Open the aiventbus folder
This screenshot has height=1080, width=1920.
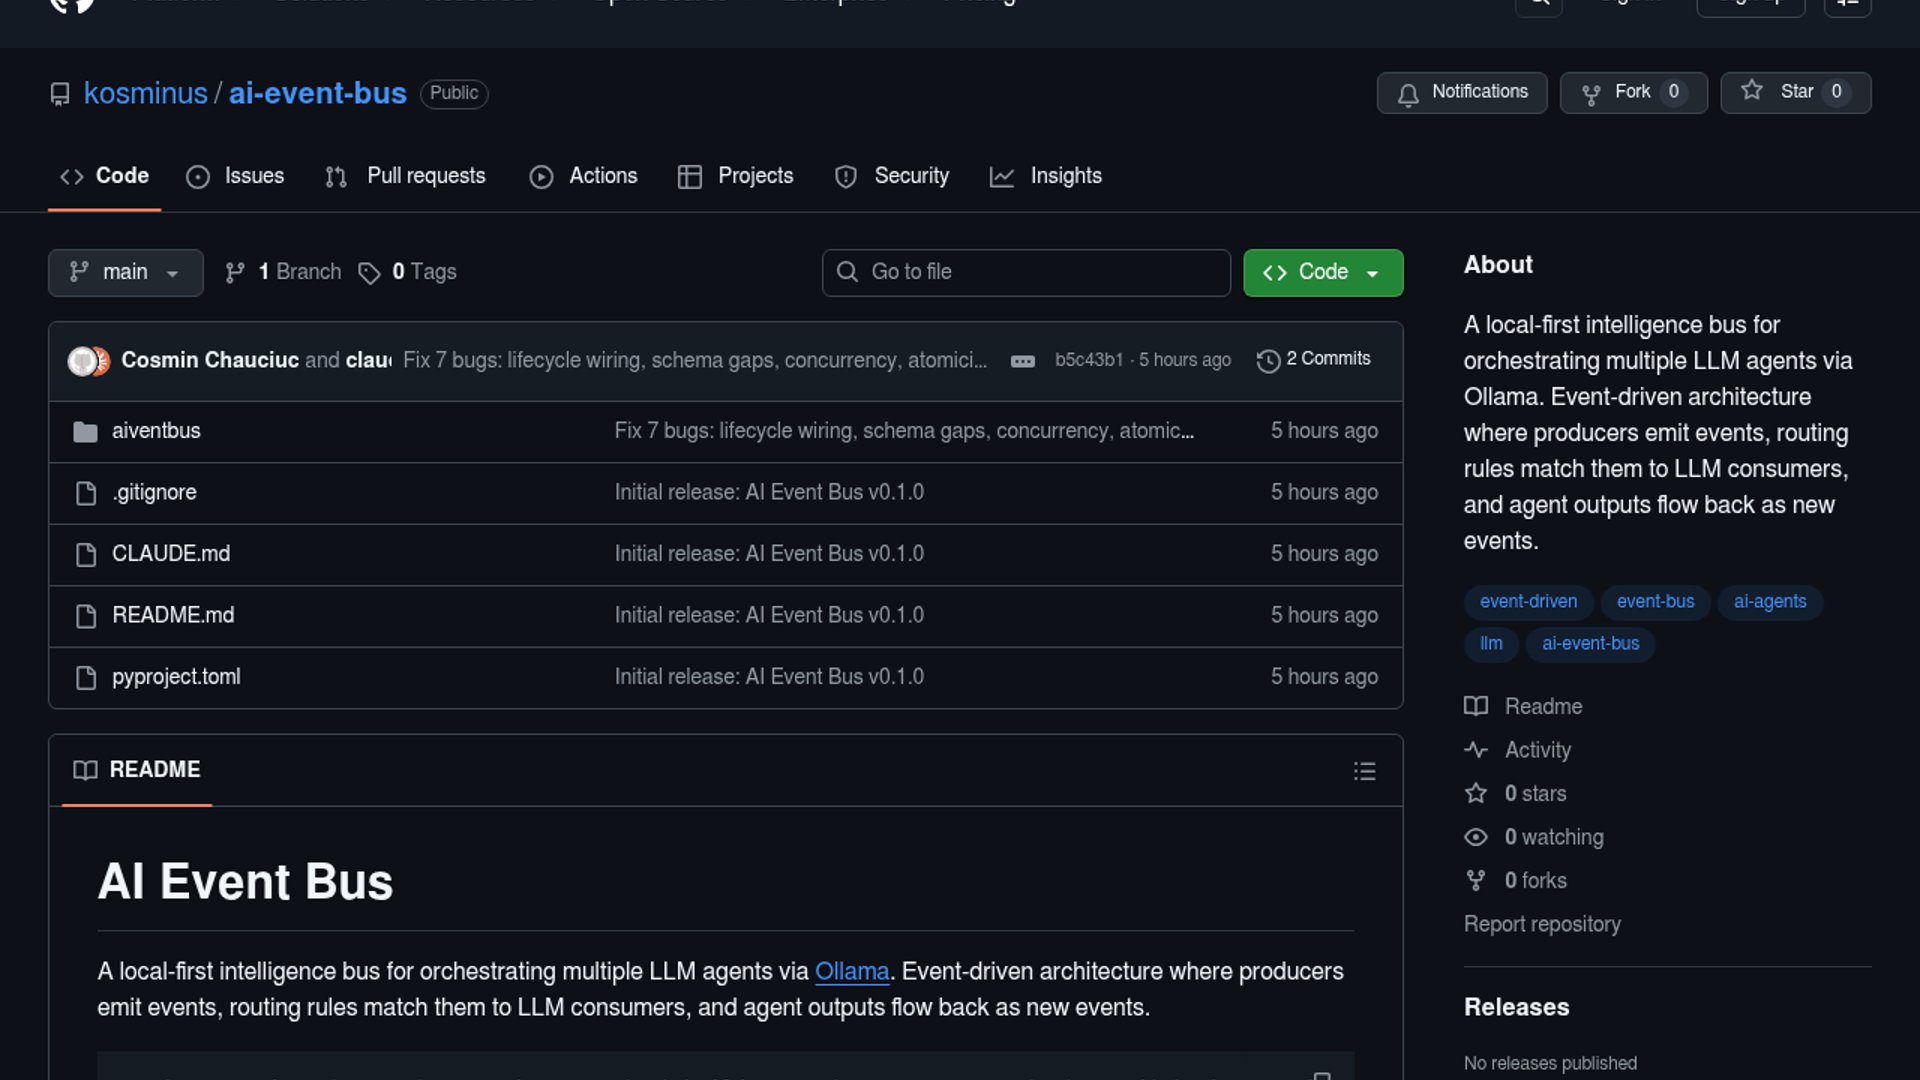tap(156, 431)
